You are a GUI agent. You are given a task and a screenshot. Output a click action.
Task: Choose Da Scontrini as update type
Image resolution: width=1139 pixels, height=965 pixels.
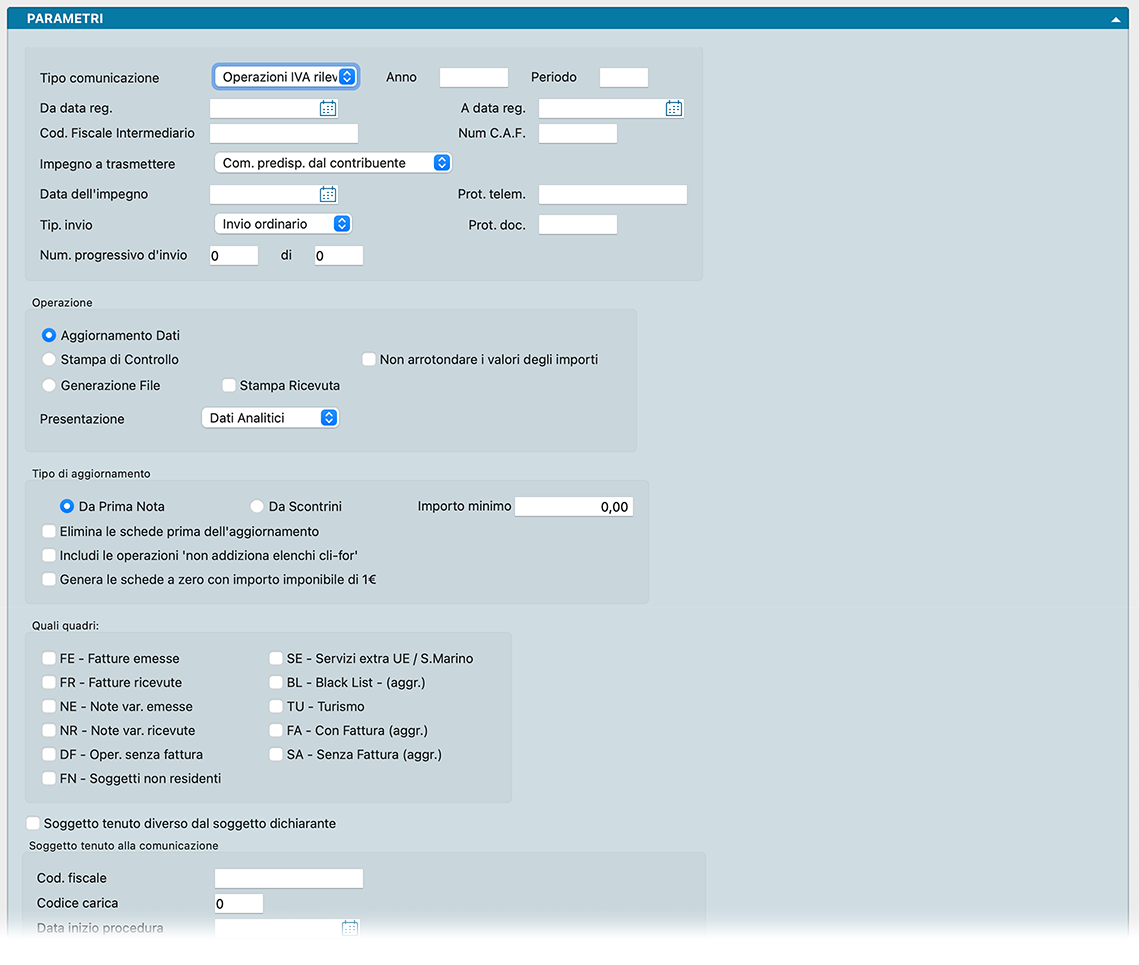[x=257, y=507]
